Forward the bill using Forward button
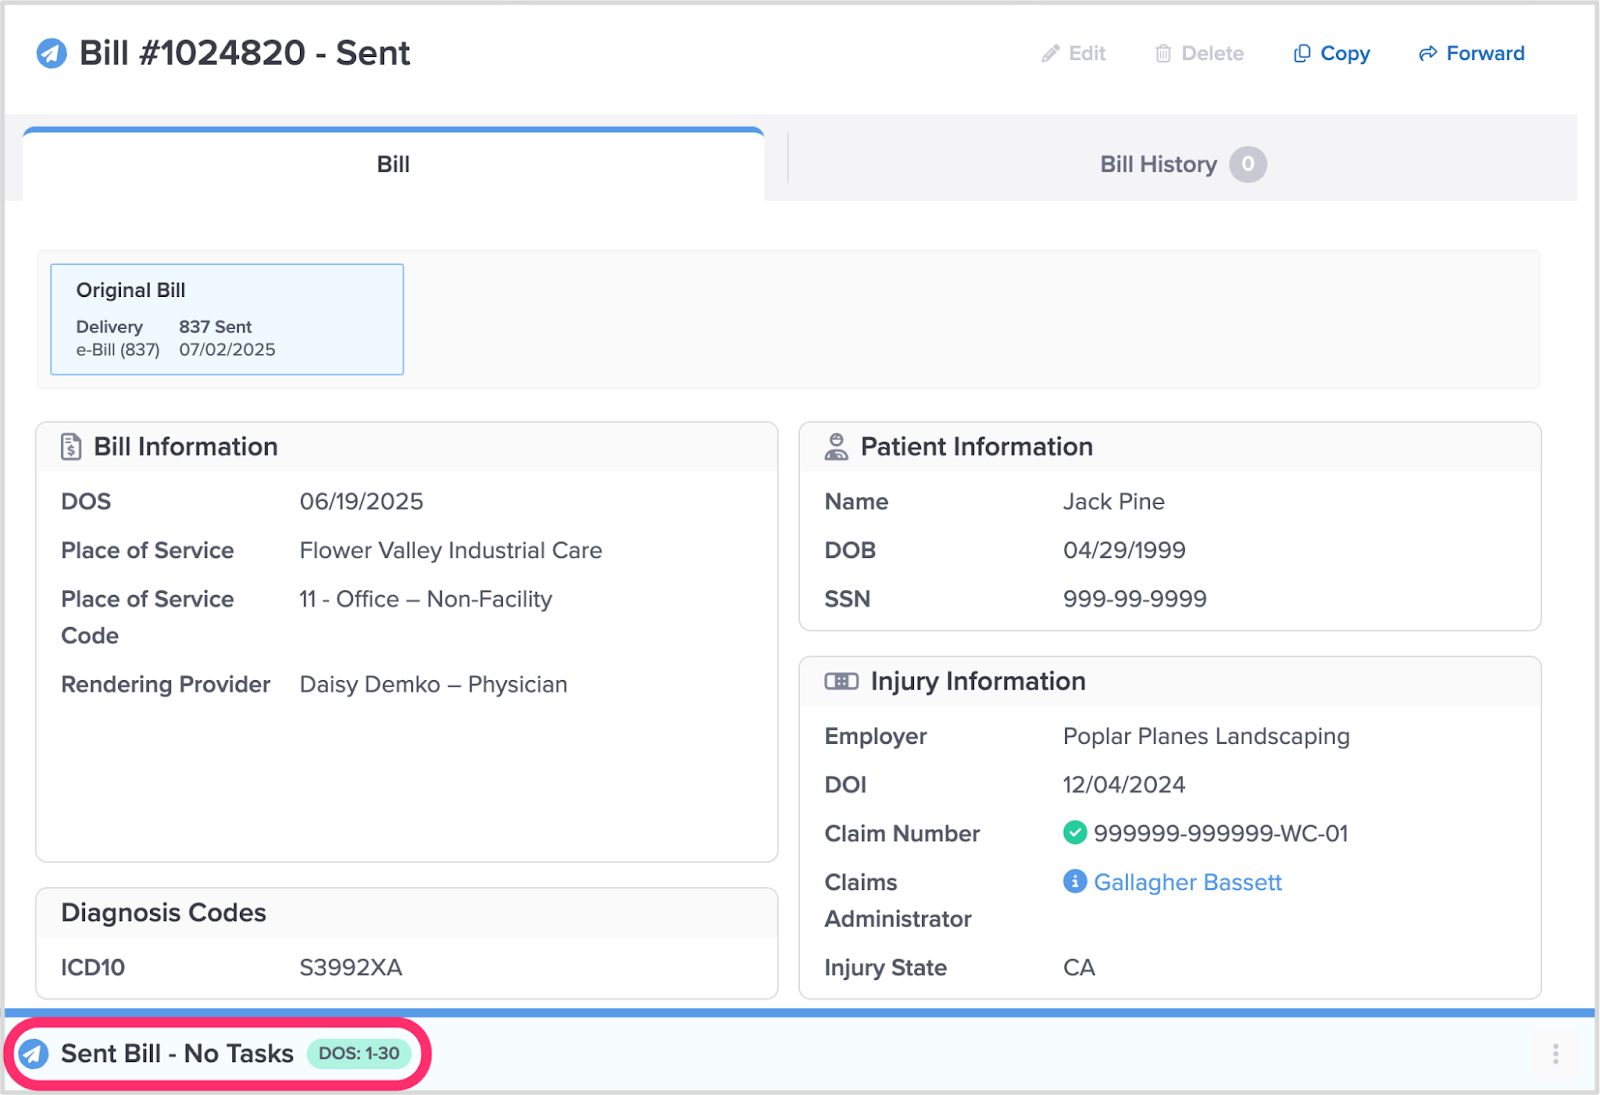 [1471, 54]
